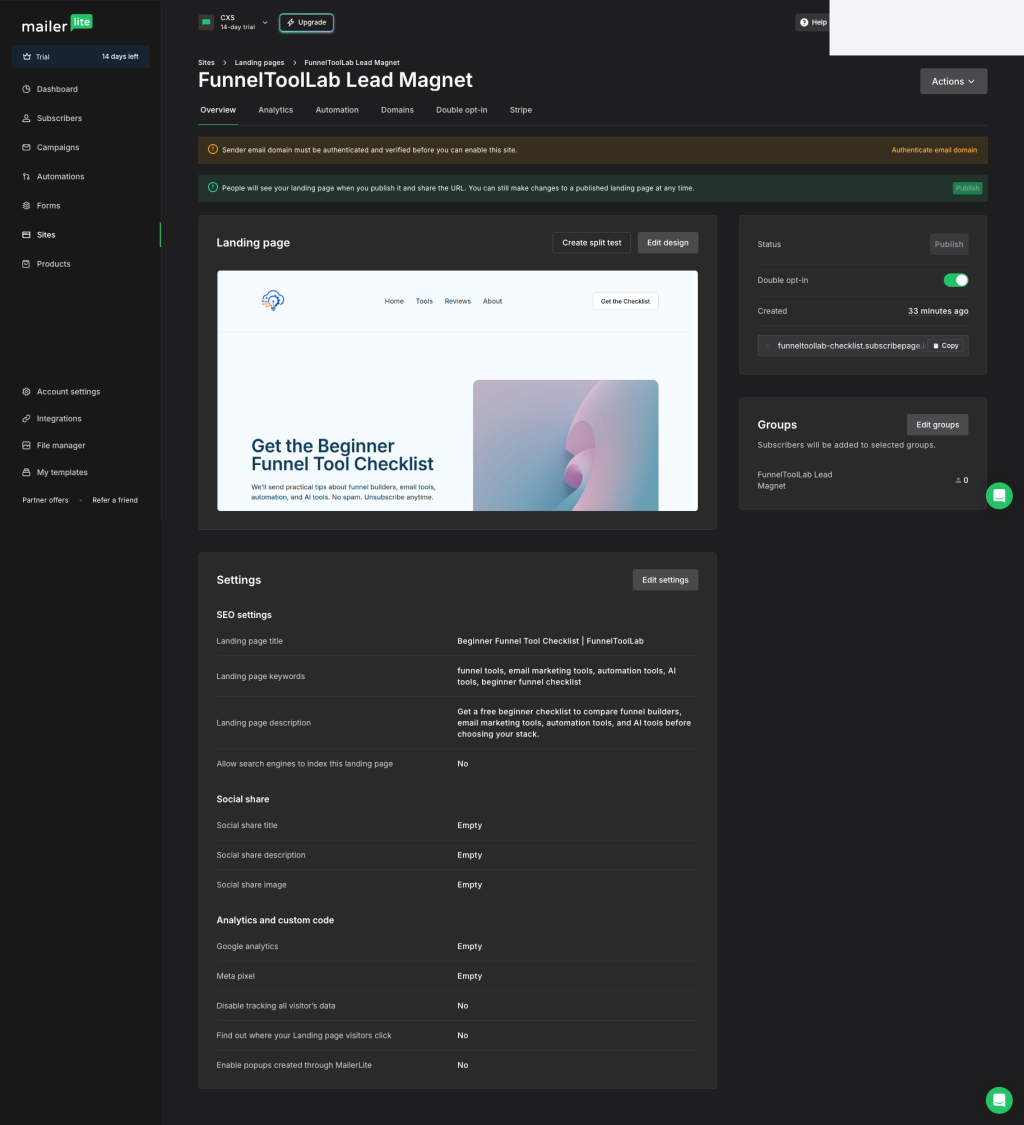The width and height of the screenshot is (1024, 1125).
Task: Switch to the Overview tab
Action: [217, 110]
